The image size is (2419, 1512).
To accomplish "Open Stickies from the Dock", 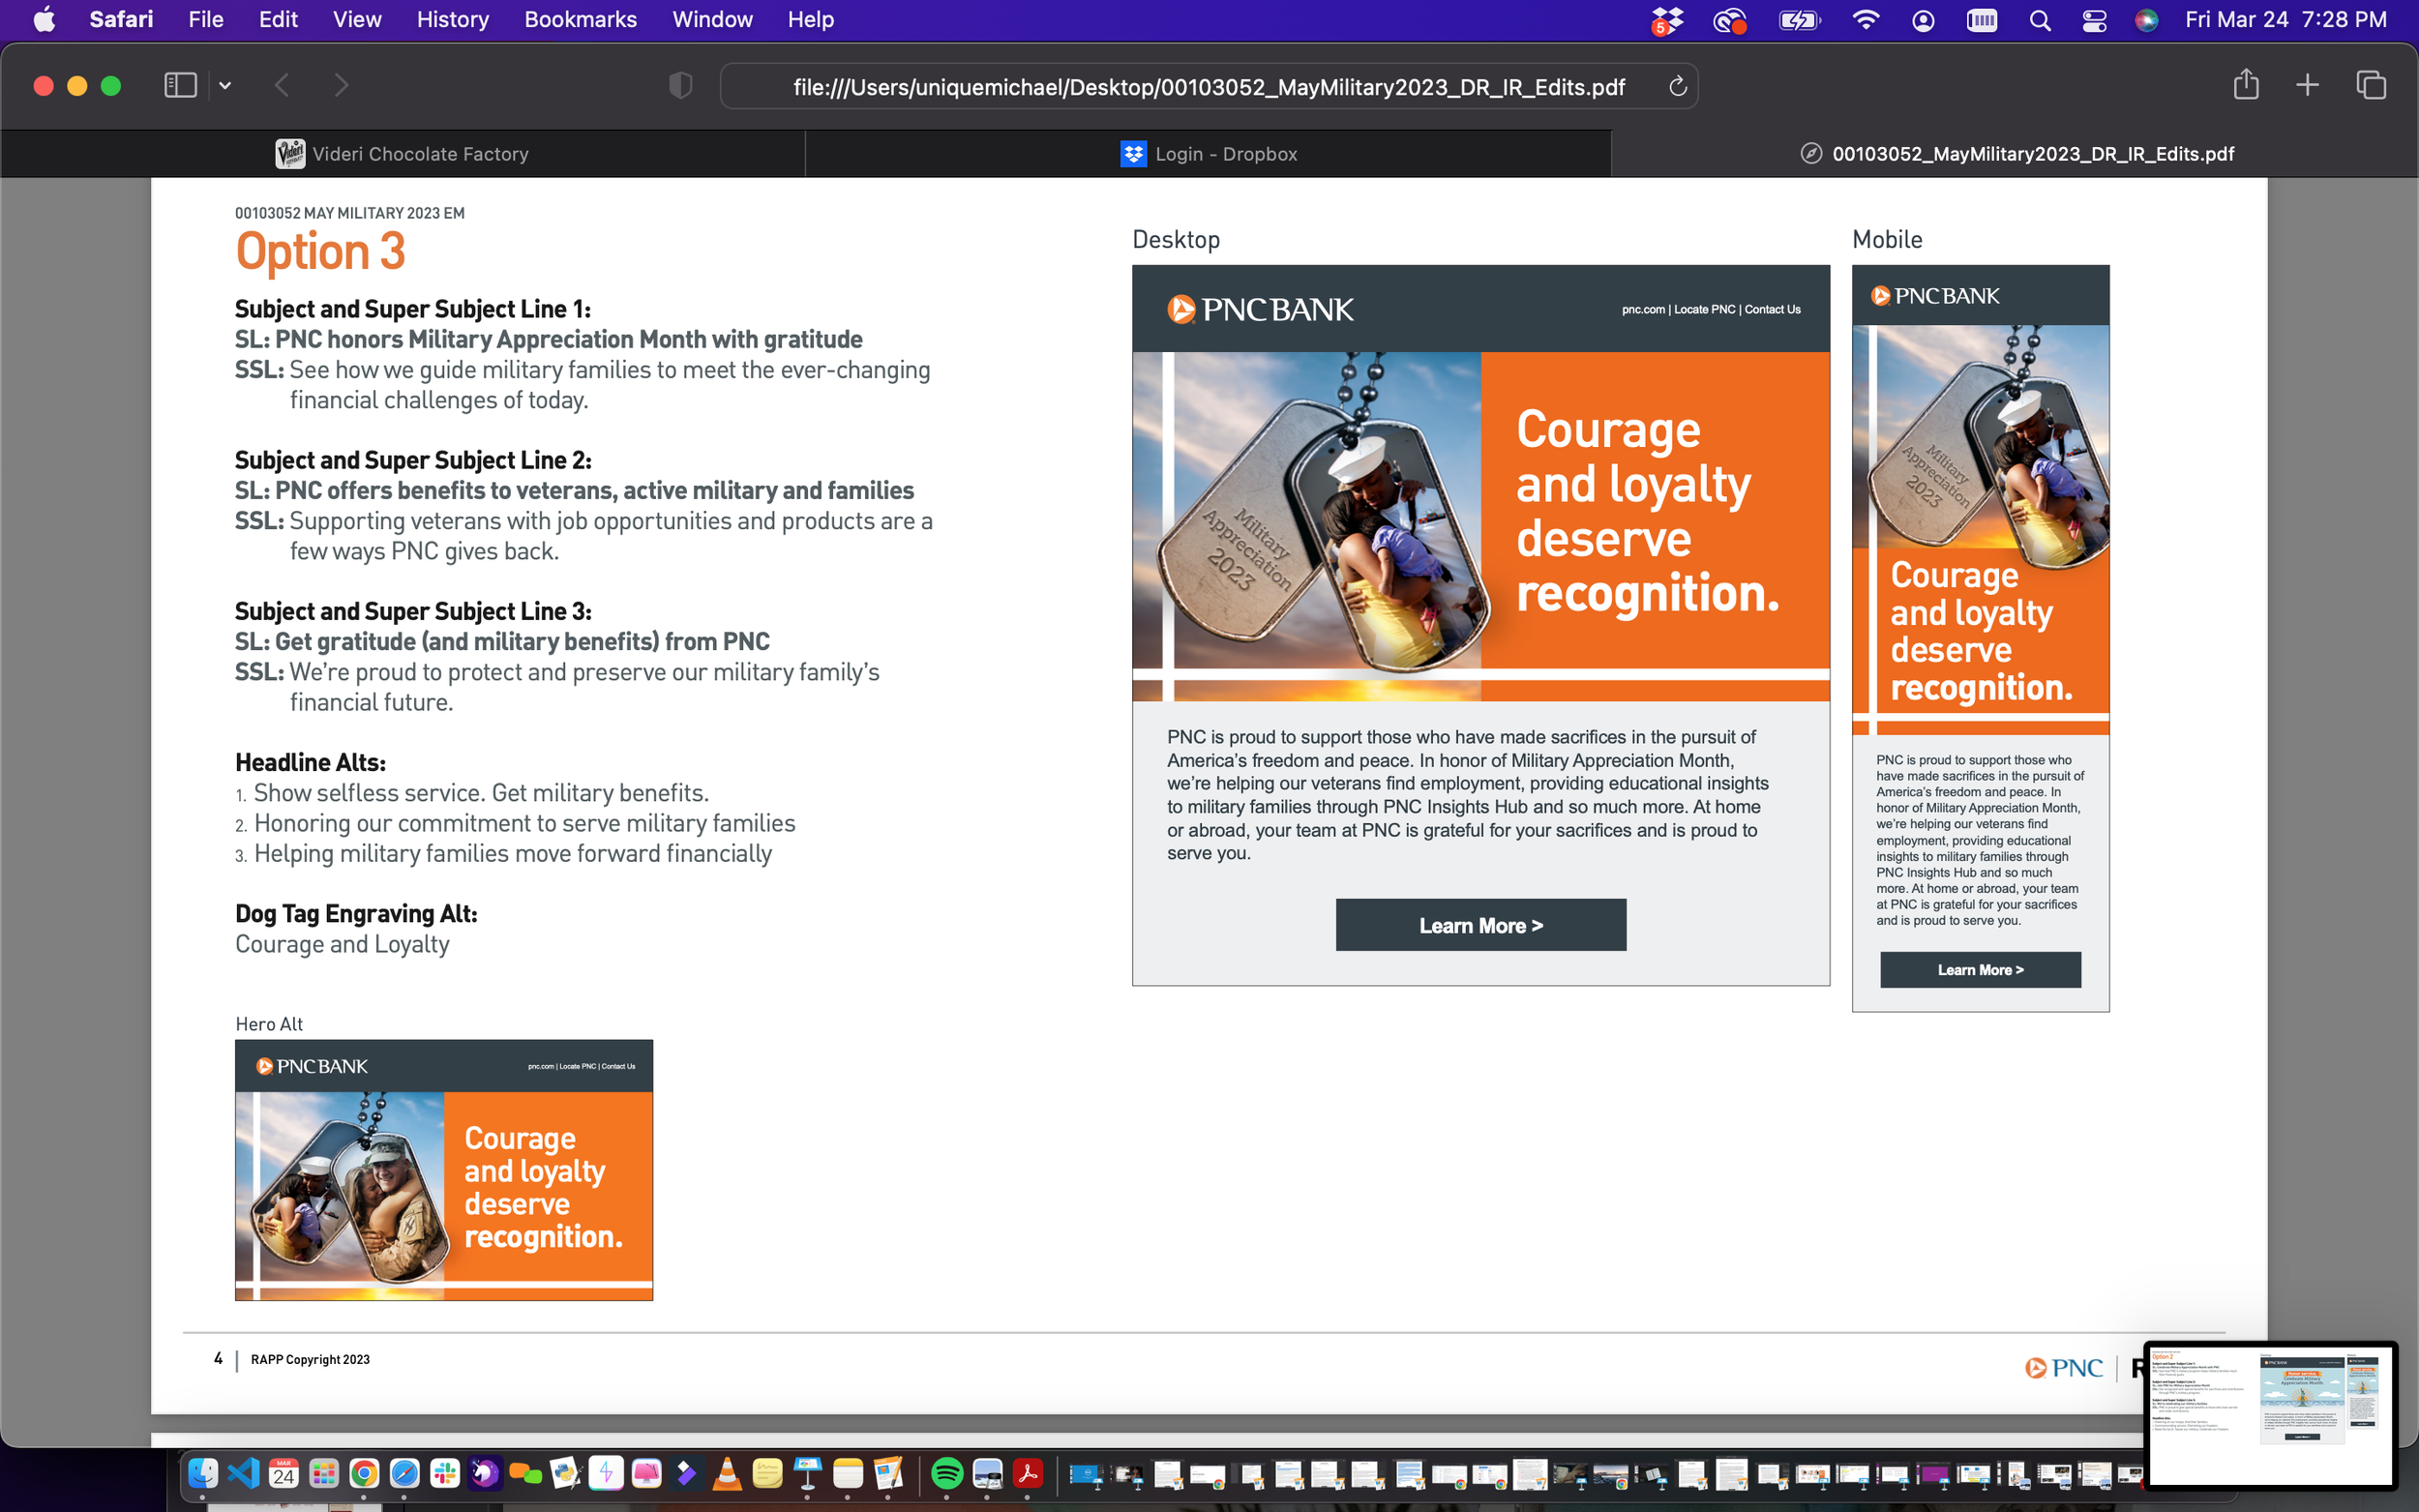I will pos(767,1473).
